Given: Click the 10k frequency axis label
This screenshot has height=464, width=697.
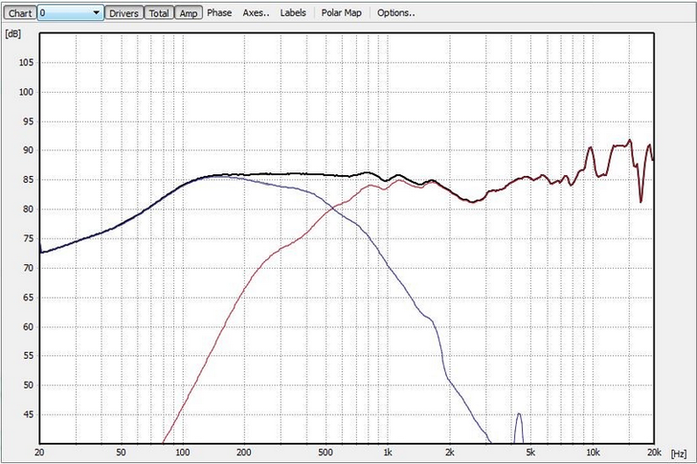Looking at the screenshot, I should tap(593, 452).
